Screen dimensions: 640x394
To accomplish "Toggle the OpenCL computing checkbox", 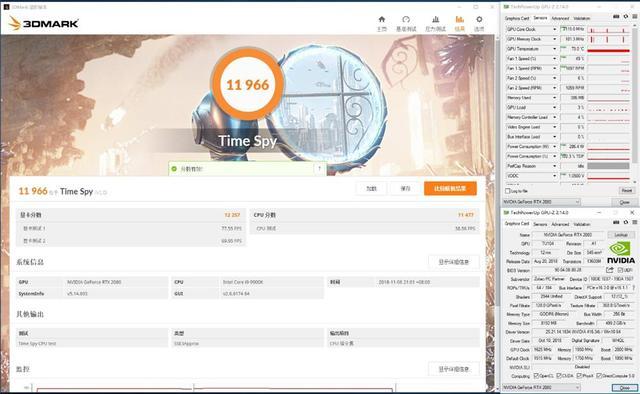I will [536, 376].
